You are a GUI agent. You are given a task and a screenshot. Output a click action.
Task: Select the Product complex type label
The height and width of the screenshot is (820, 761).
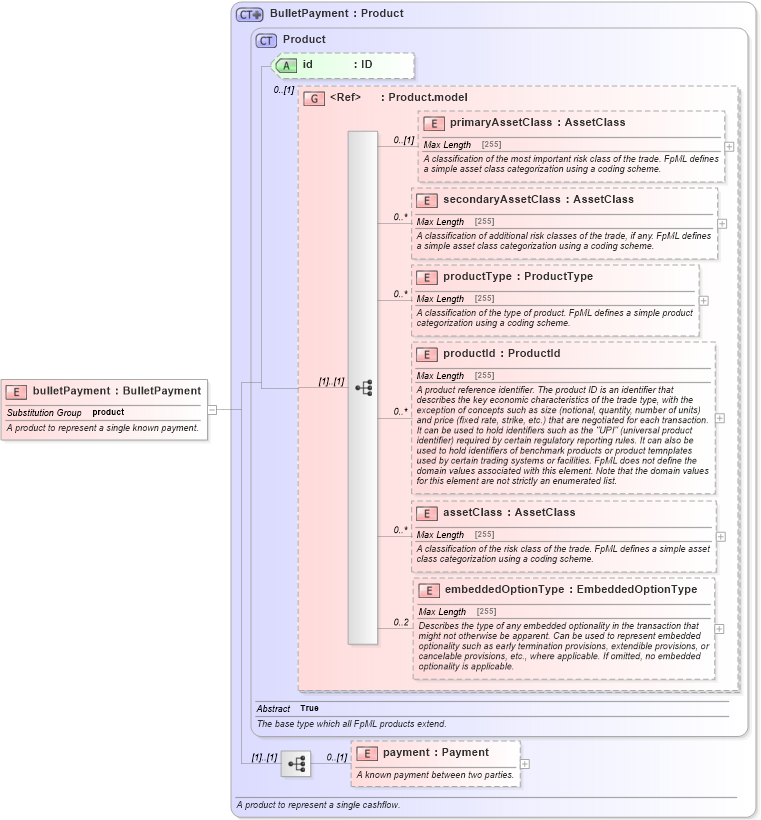tap(304, 40)
